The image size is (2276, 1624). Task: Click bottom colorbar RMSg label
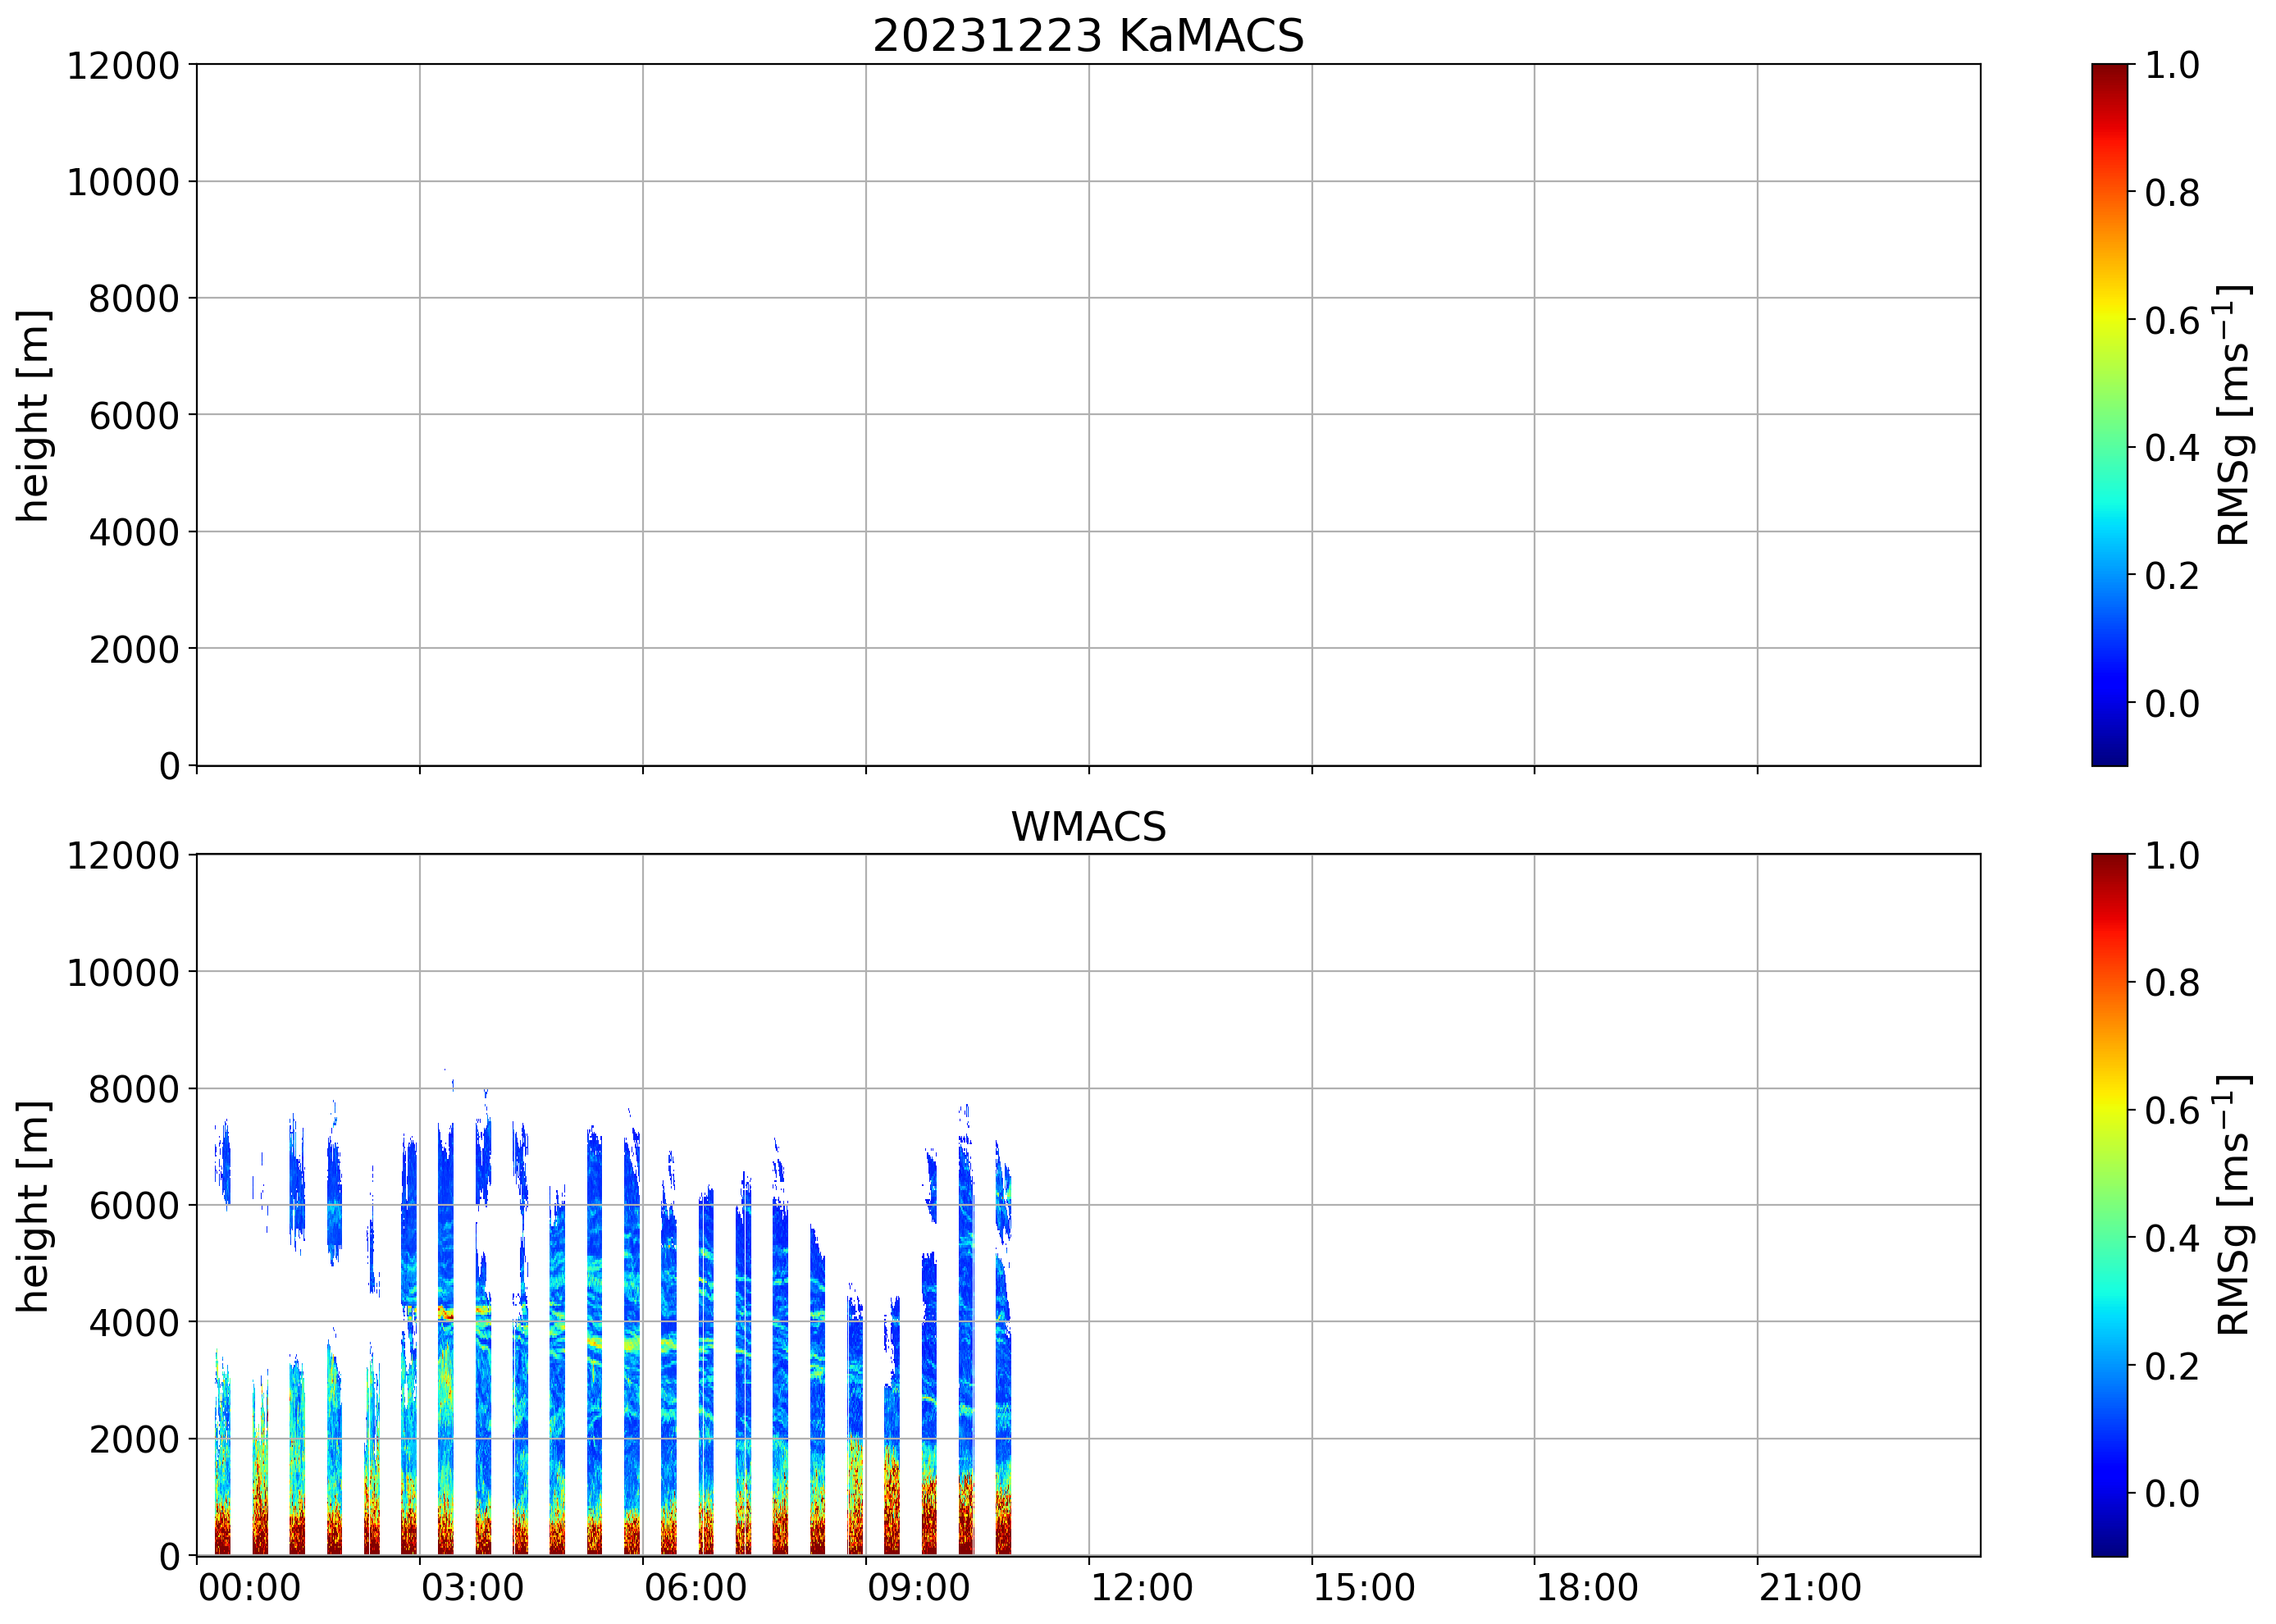tap(2232, 1205)
